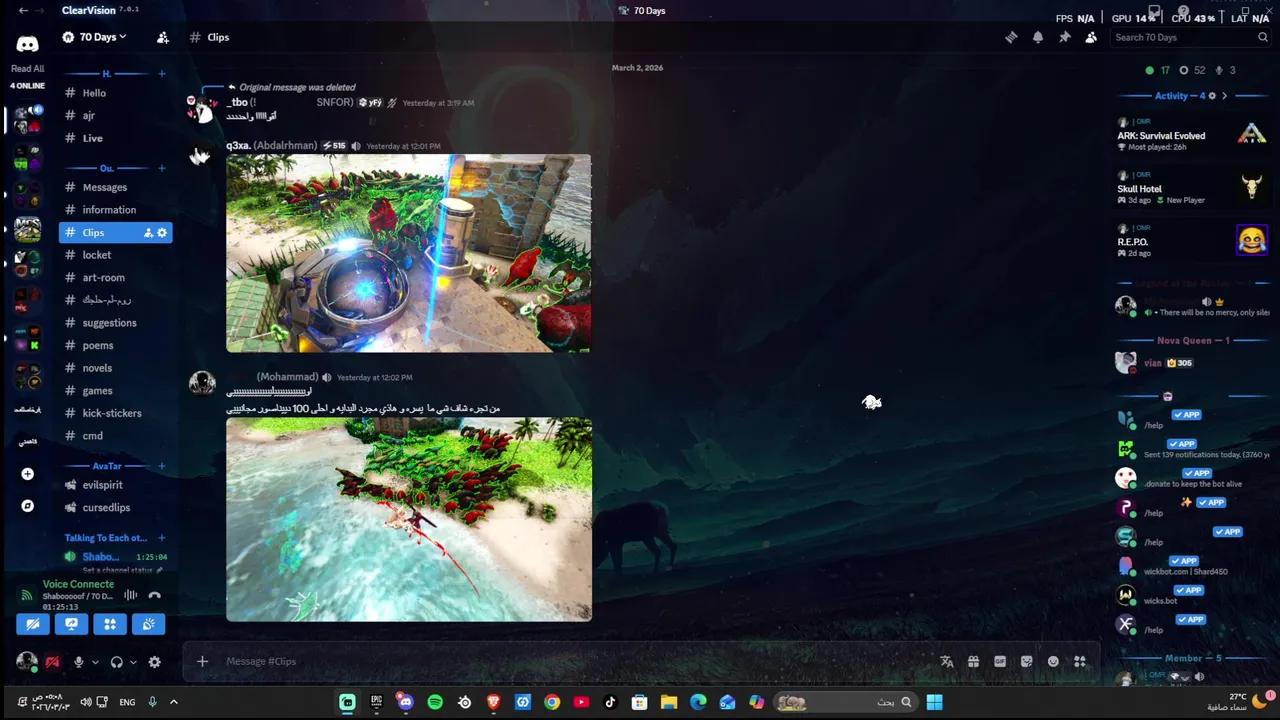Screen dimensions: 1280x720
Task: Open Start an Activity button
Action: point(110,624)
